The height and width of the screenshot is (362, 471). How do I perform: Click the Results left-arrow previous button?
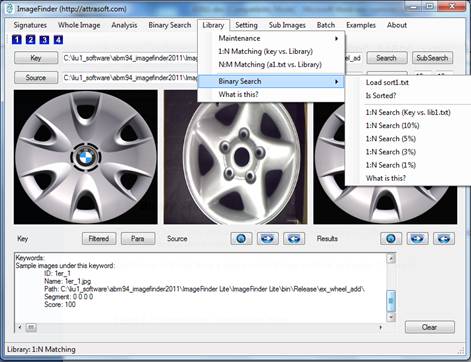[444, 239]
